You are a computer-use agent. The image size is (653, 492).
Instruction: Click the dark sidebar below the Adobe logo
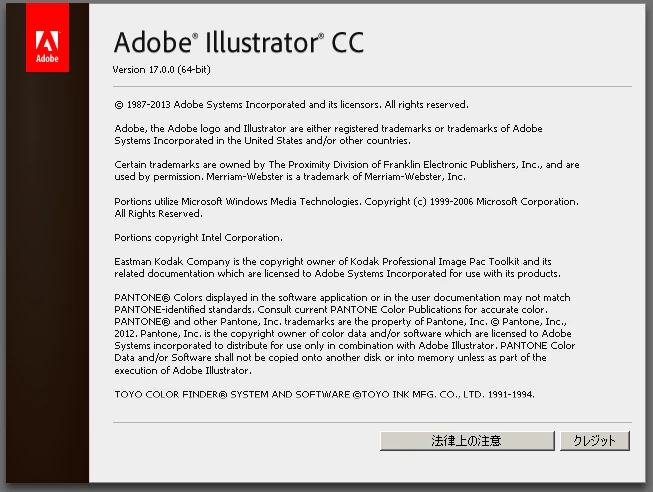click(47, 275)
